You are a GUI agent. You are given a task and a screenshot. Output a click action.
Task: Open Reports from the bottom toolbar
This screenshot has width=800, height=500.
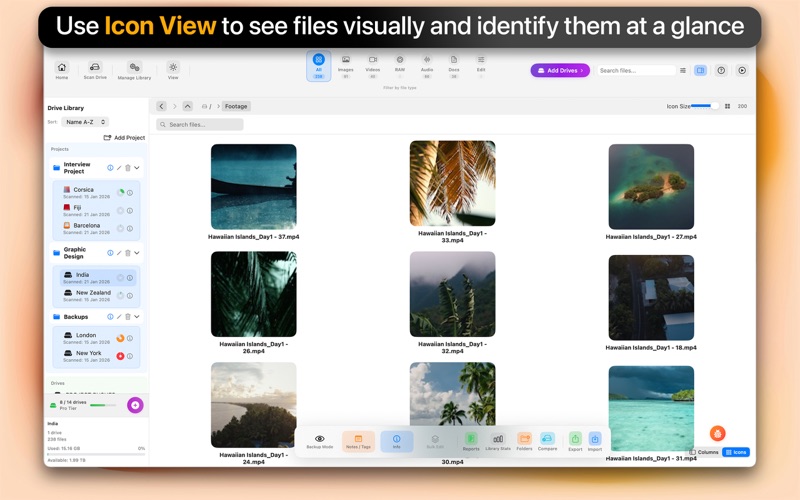[471, 441]
